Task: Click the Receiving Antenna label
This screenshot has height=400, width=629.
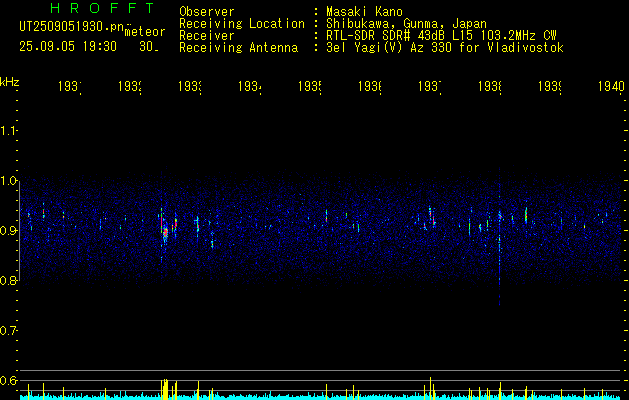Action: (x=238, y=48)
